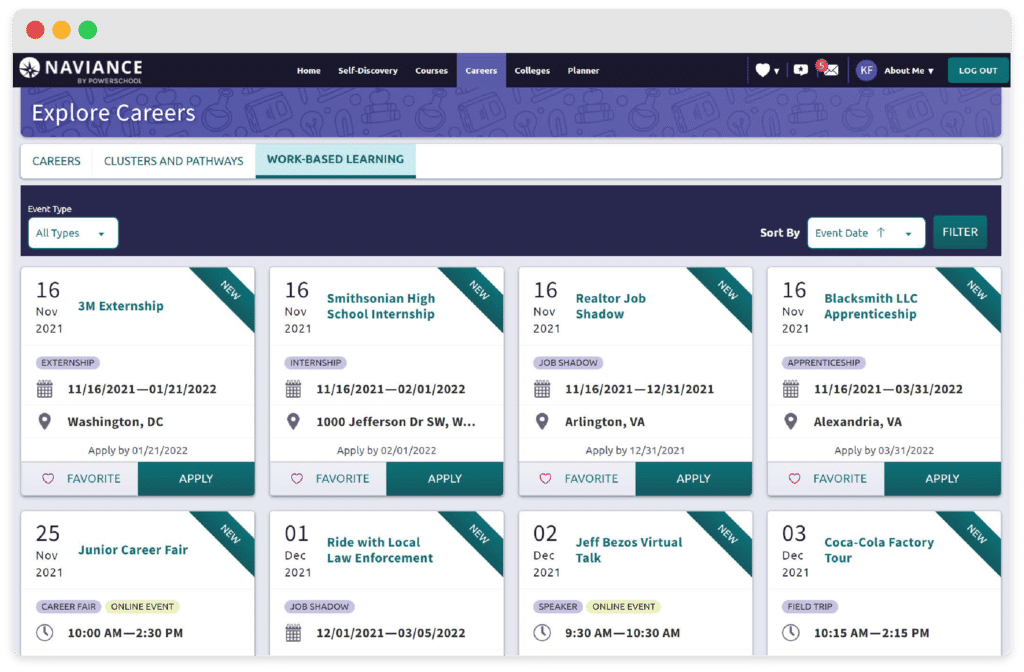Switch to the Careers tab
Viewport: 1024px width, 672px height.
tap(56, 161)
